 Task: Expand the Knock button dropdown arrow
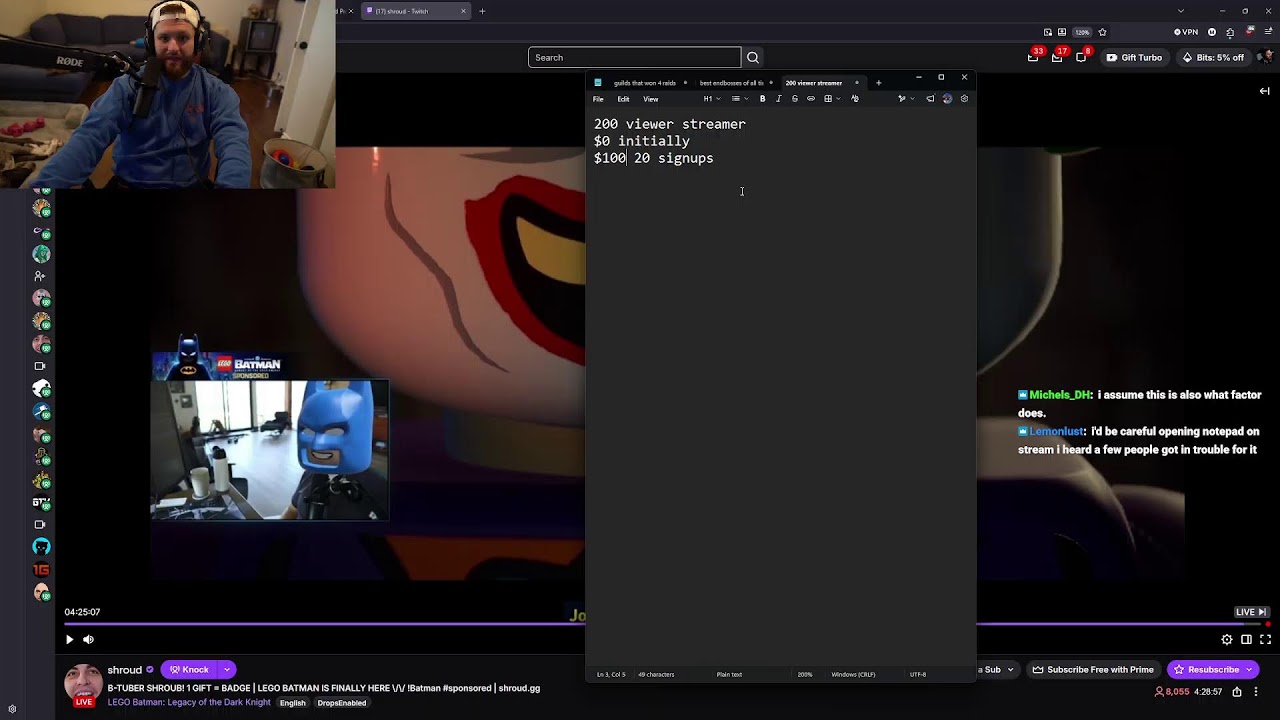click(x=227, y=670)
